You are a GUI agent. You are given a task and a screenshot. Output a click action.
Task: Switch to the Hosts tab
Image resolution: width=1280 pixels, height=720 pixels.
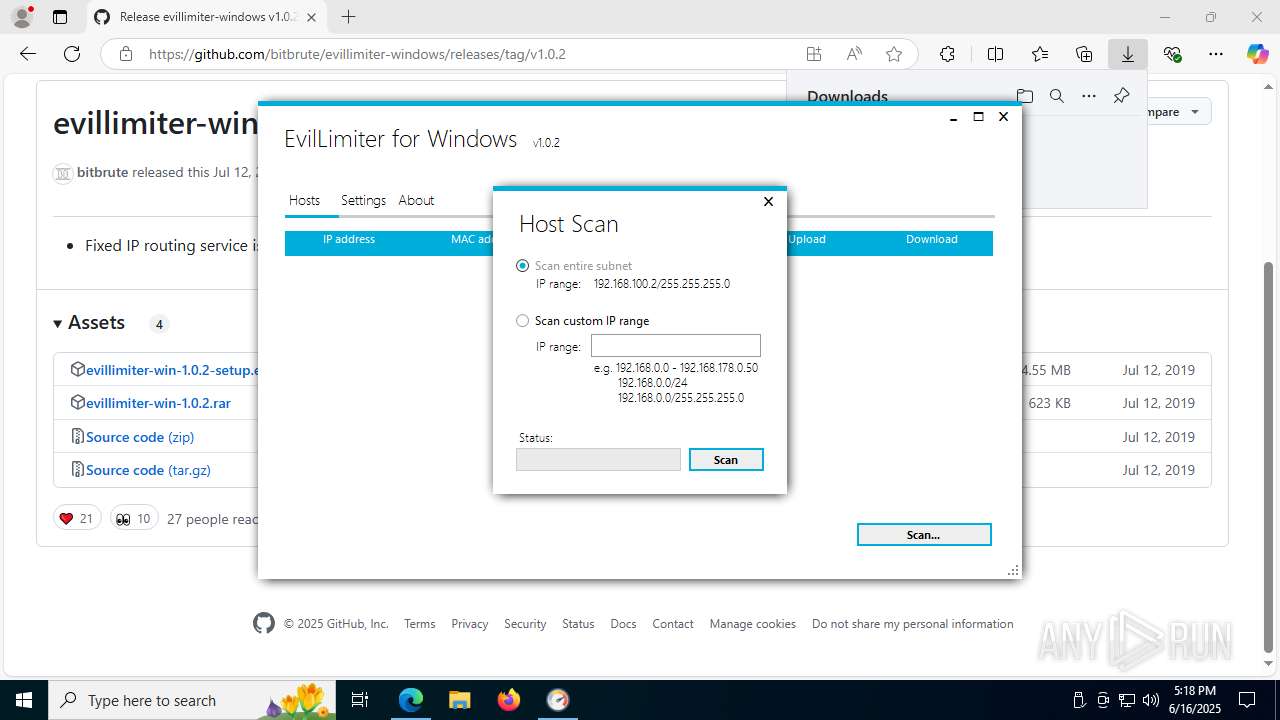click(x=304, y=200)
